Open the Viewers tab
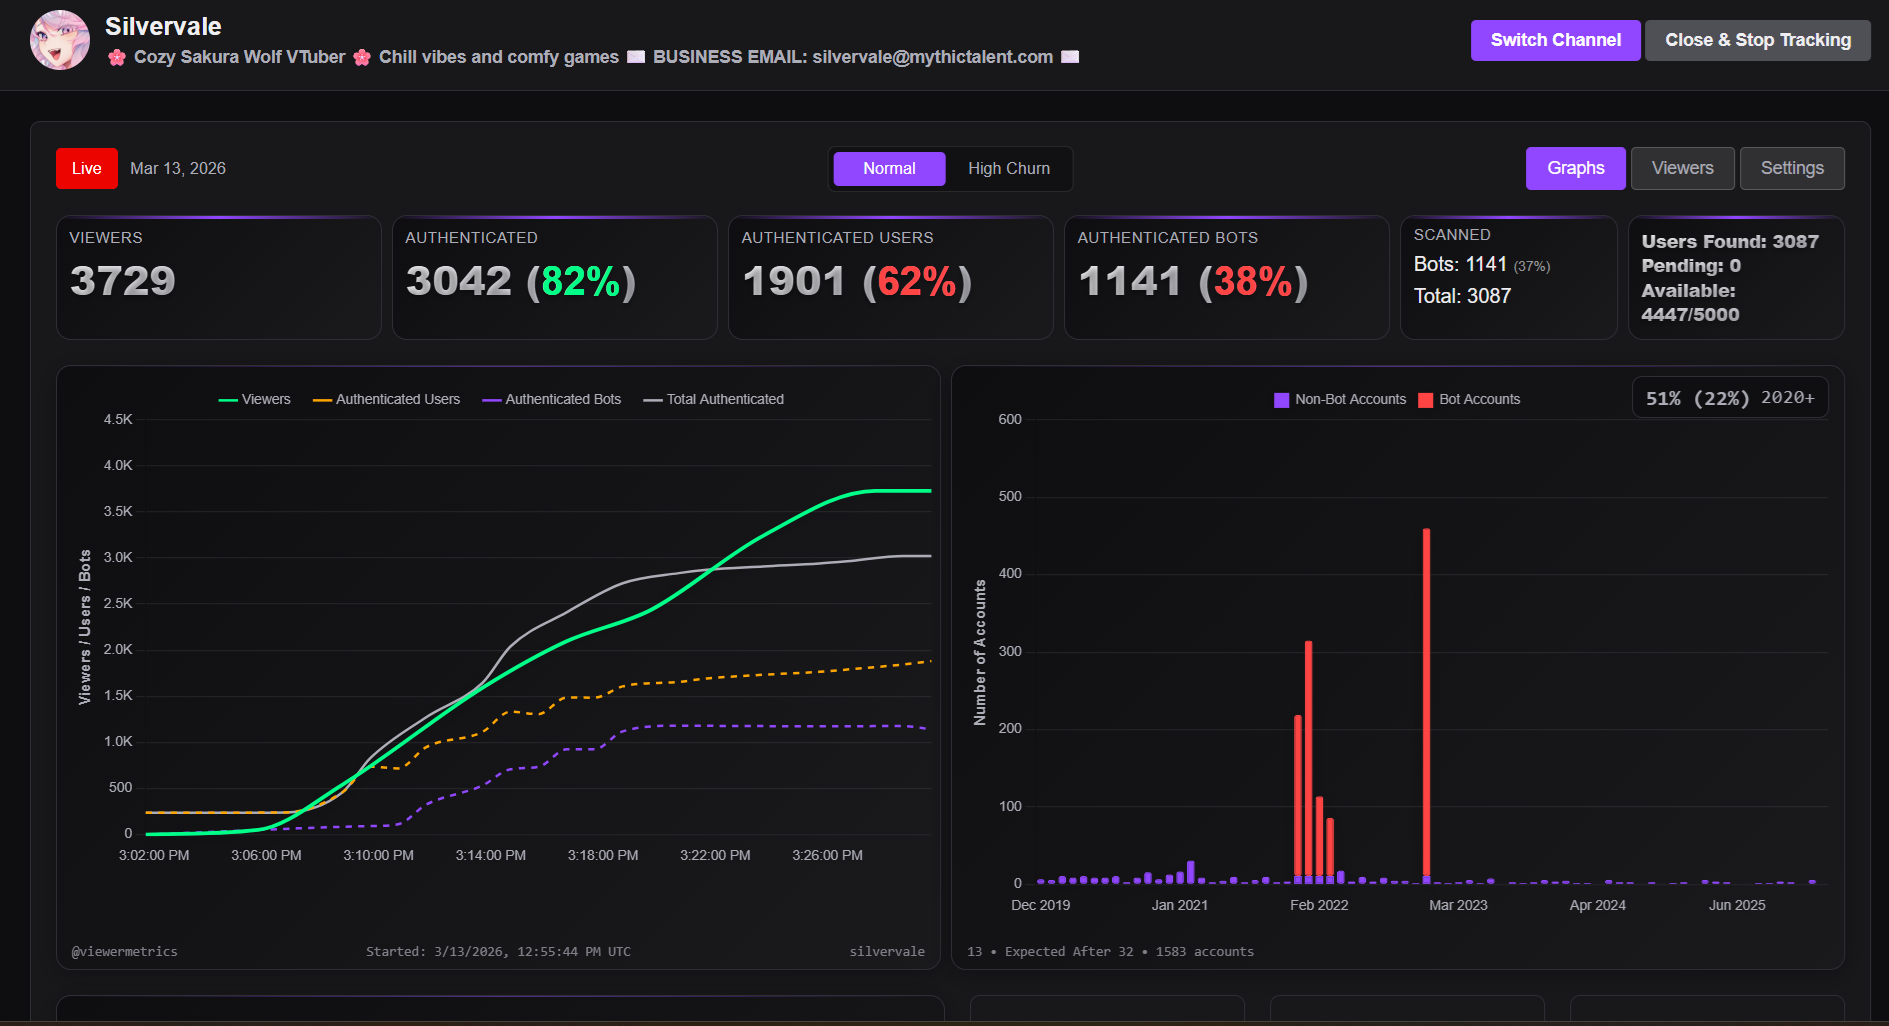The width and height of the screenshot is (1889, 1026). 1682,168
